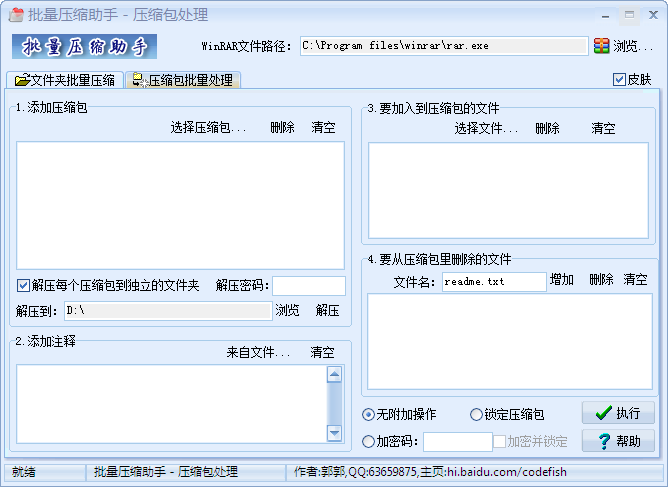
Task: Click 删除 in 添加压缩包 section
Action: pos(282,127)
